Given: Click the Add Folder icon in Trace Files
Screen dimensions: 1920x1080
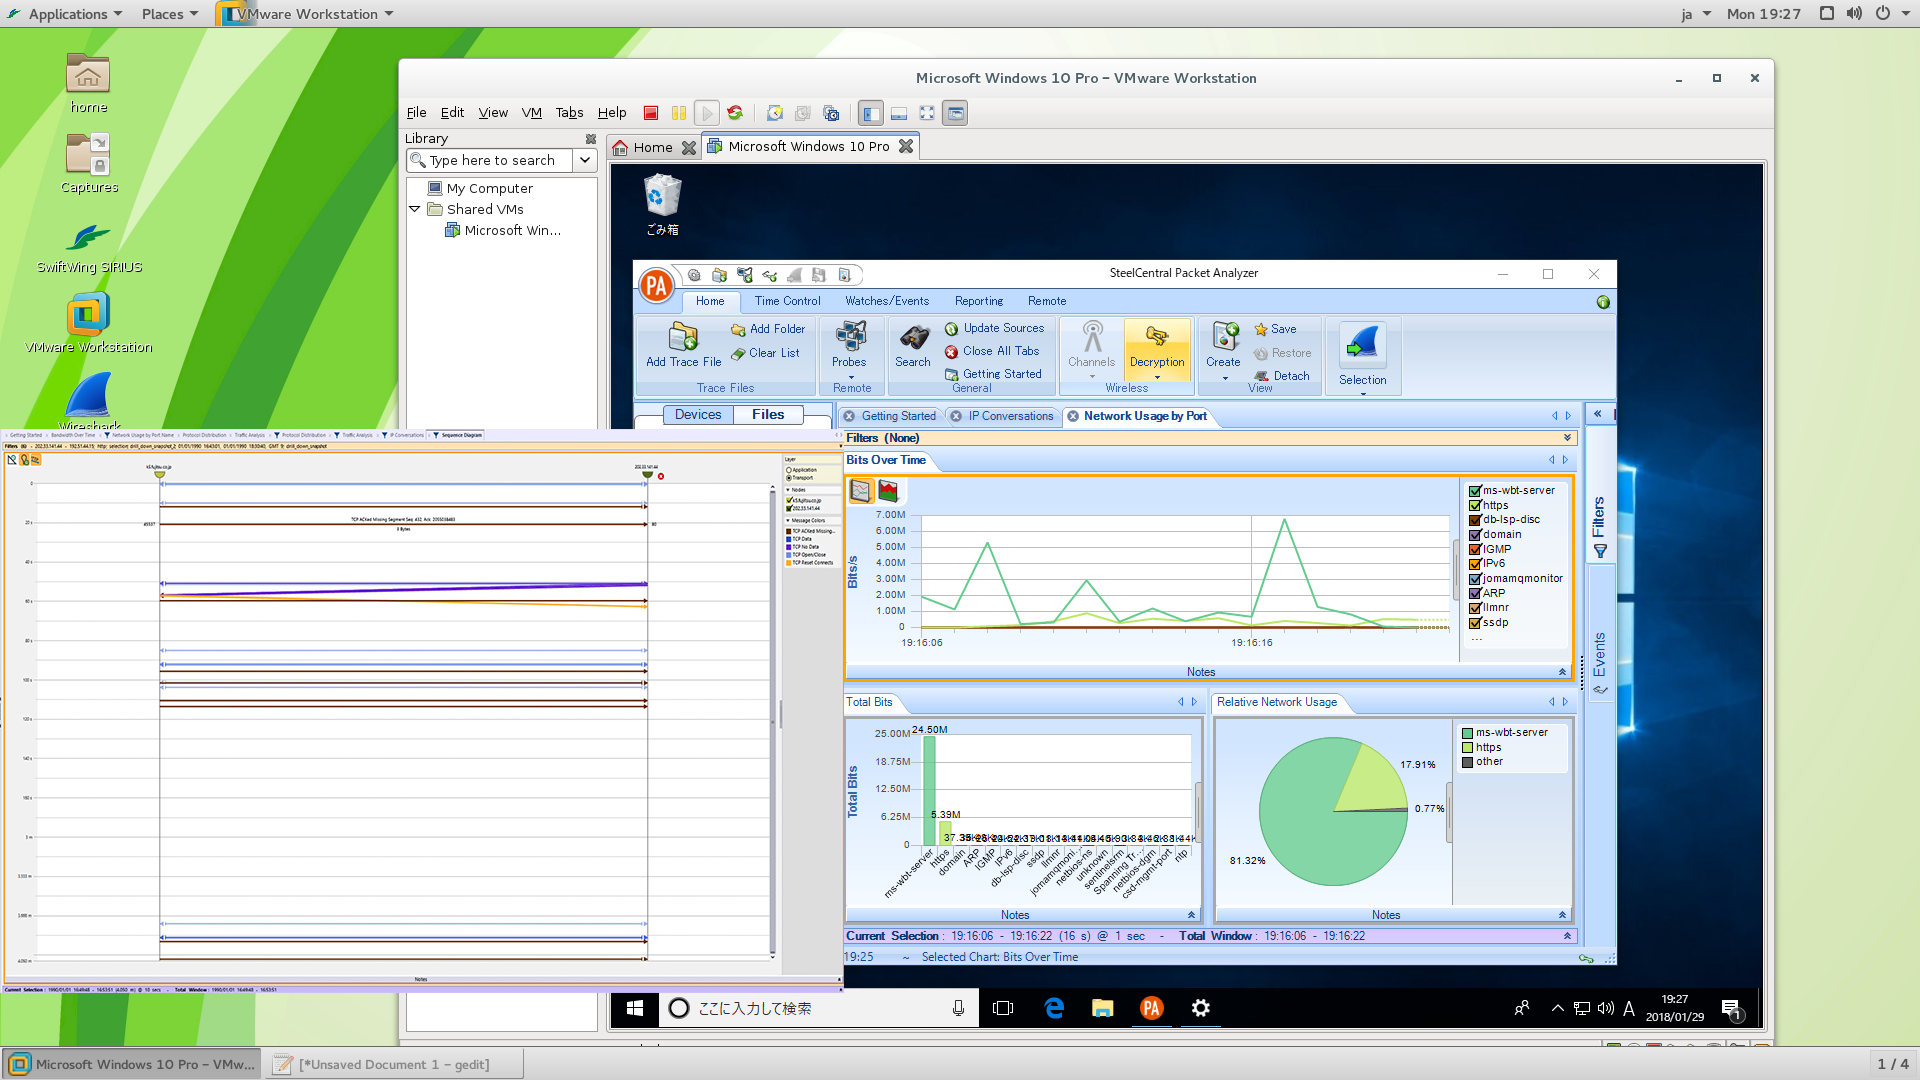Looking at the screenshot, I should click(738, 329).
